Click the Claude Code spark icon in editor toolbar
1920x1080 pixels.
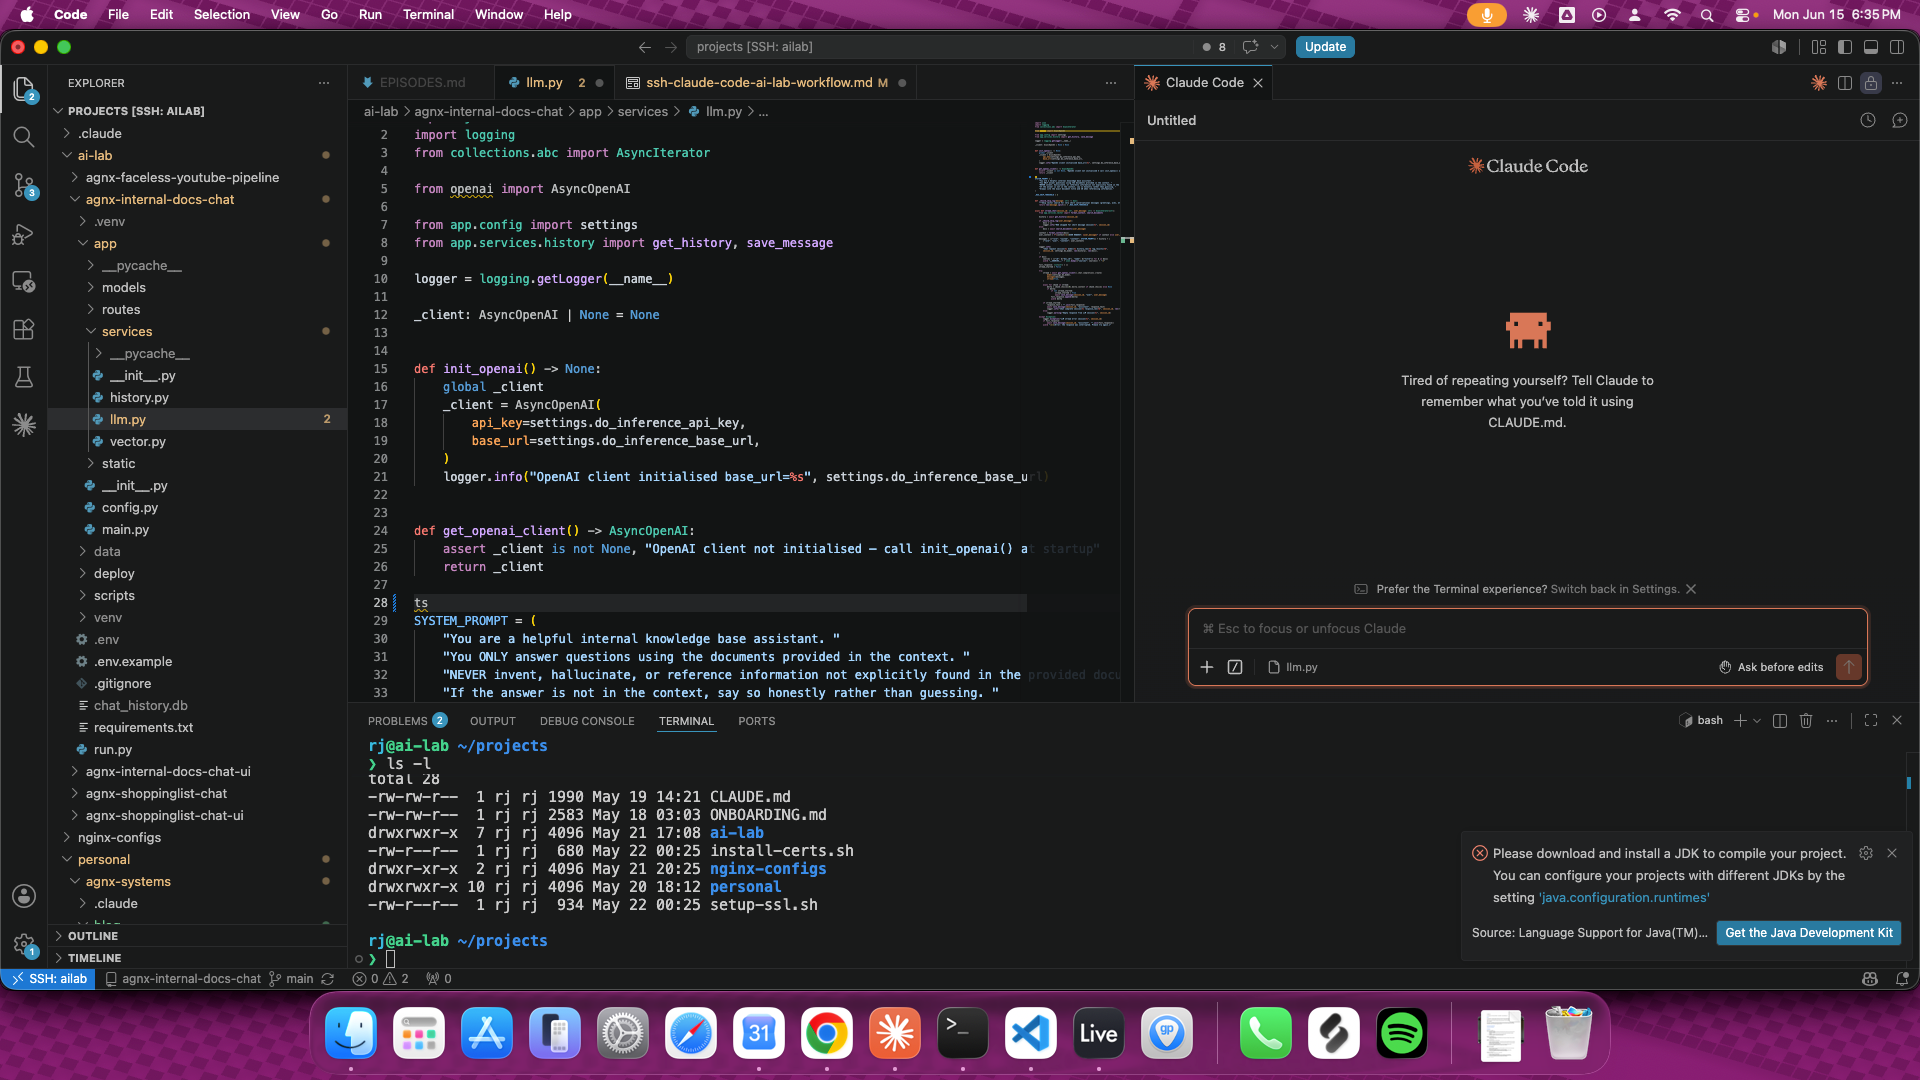point(1819,83)
